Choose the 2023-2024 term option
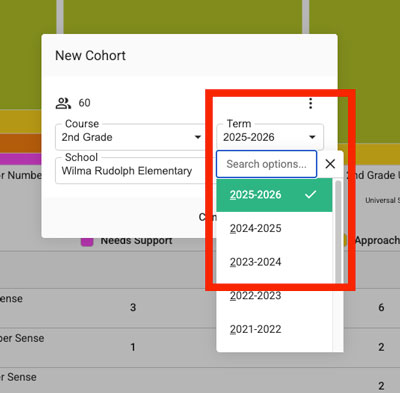 (274, 262)
